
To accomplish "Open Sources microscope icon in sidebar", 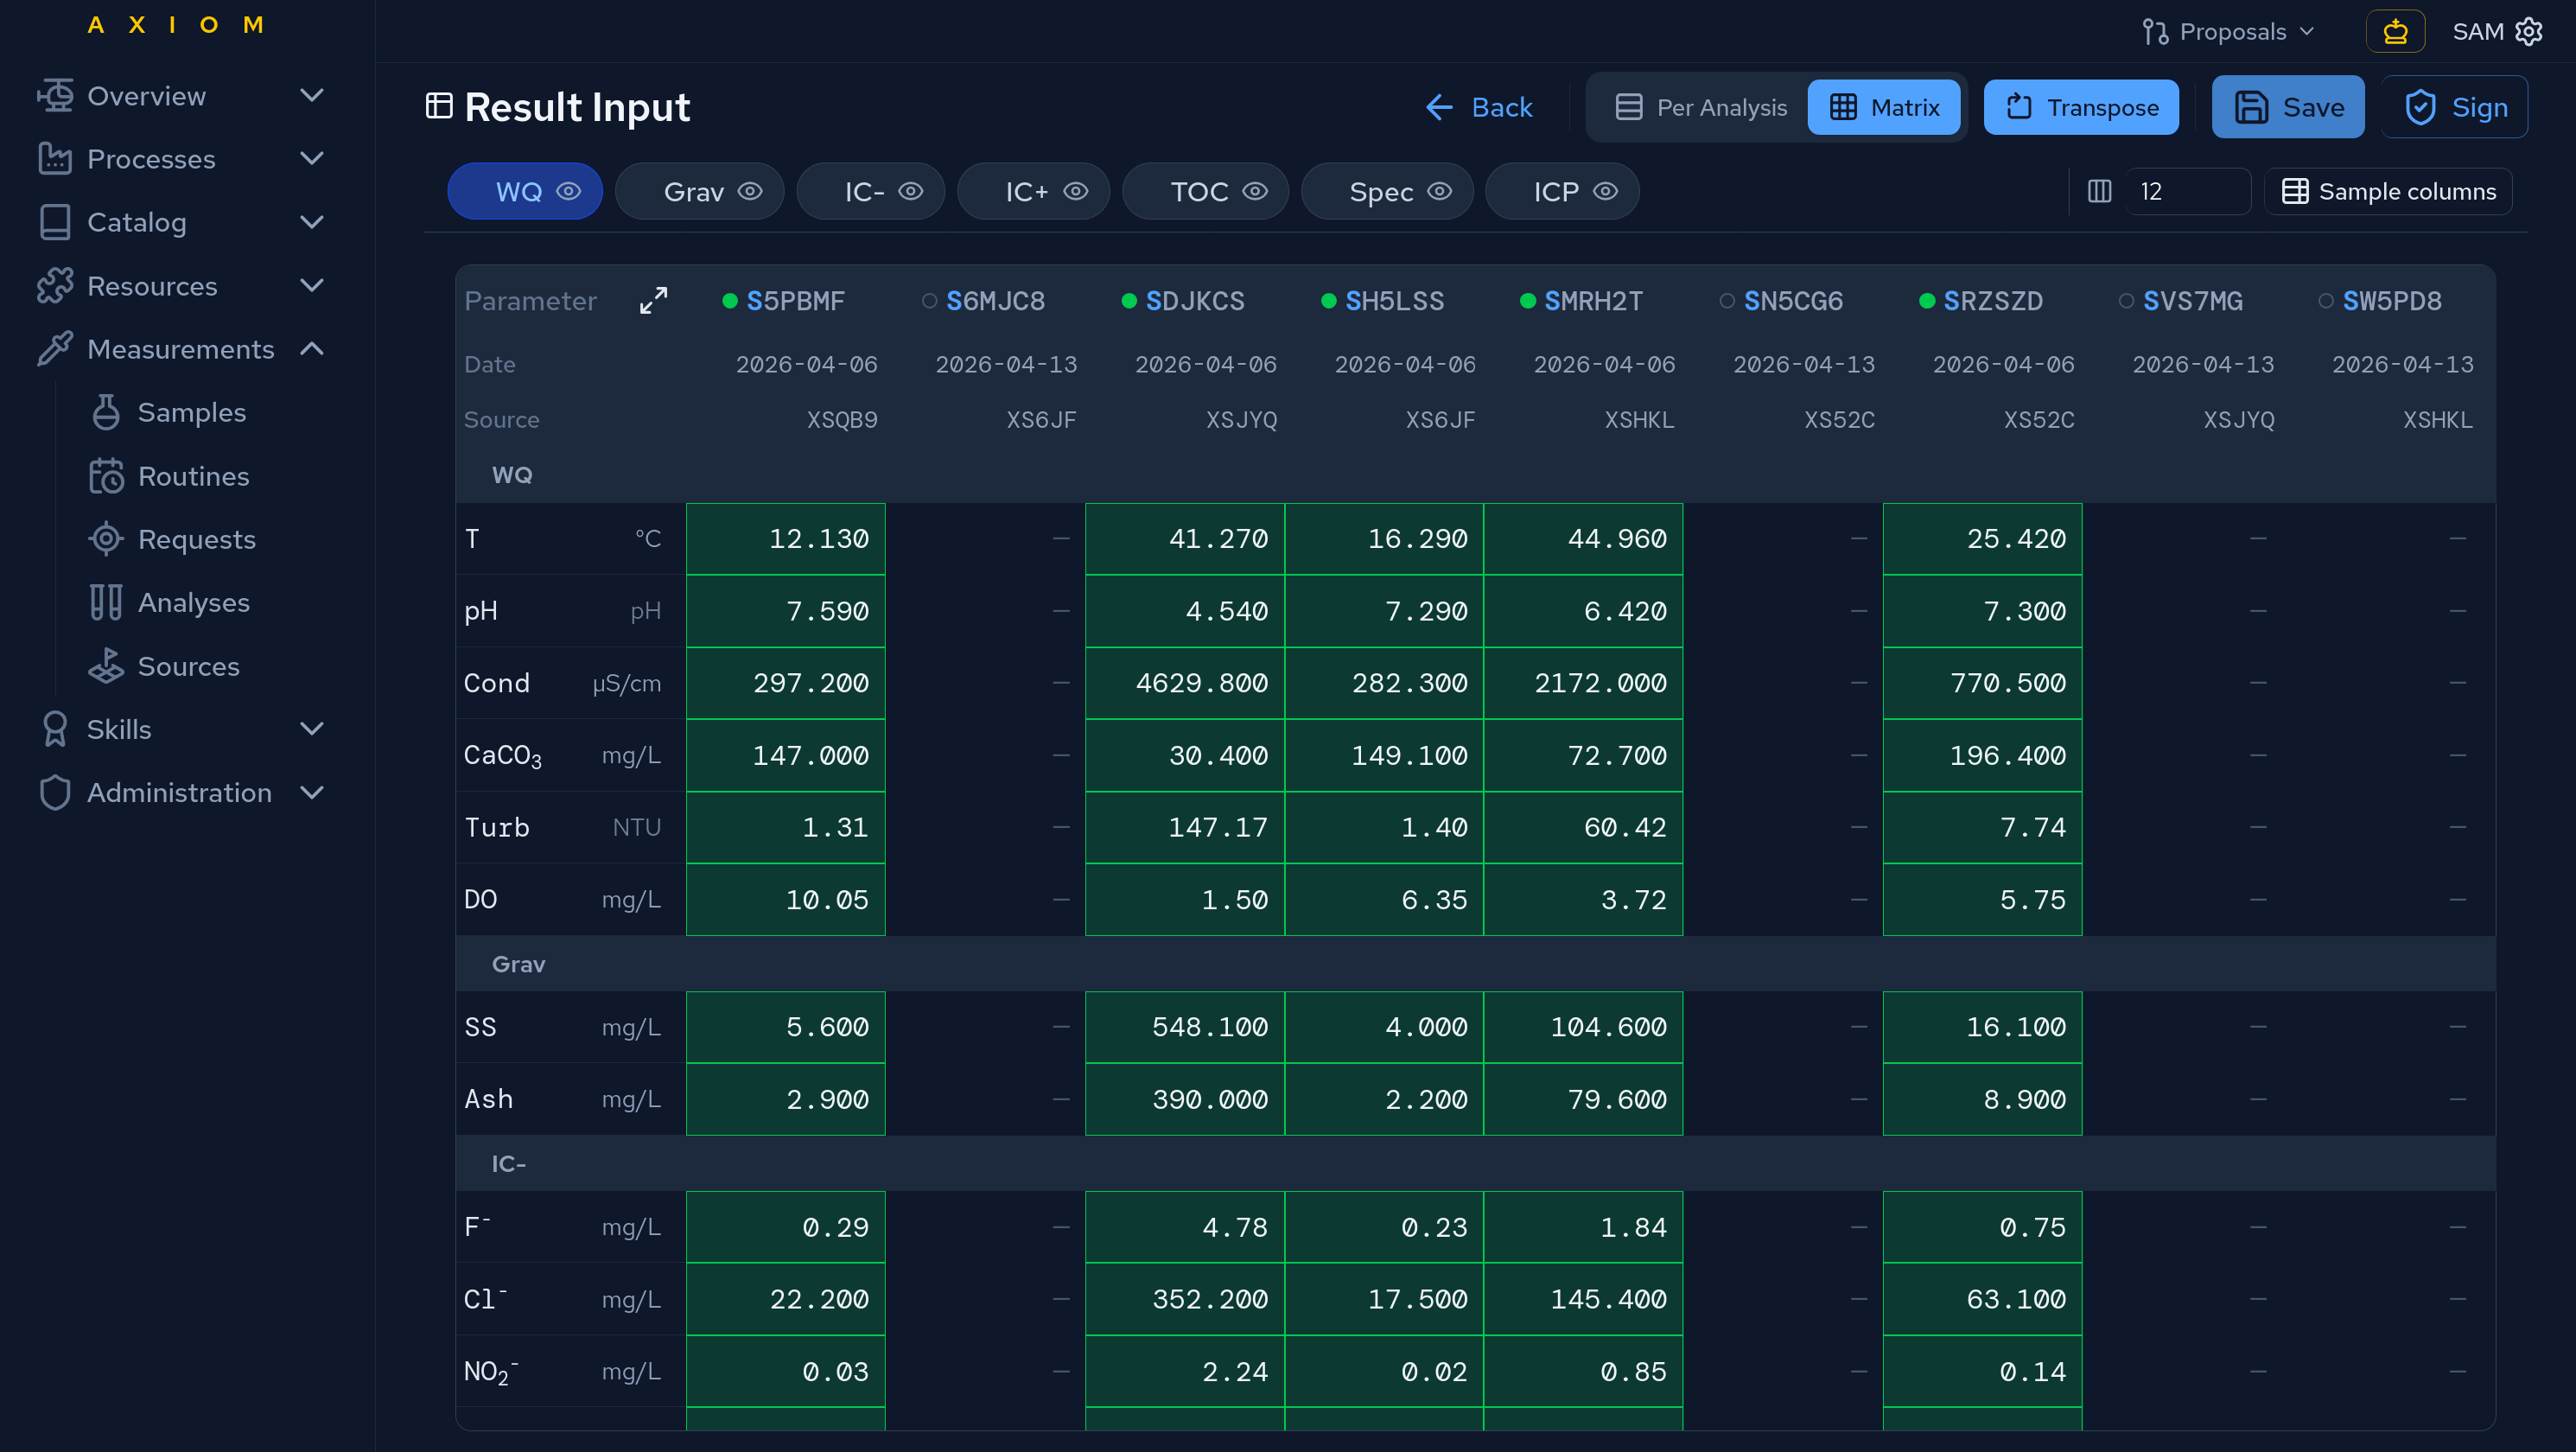I will click(x=106, y=666).
